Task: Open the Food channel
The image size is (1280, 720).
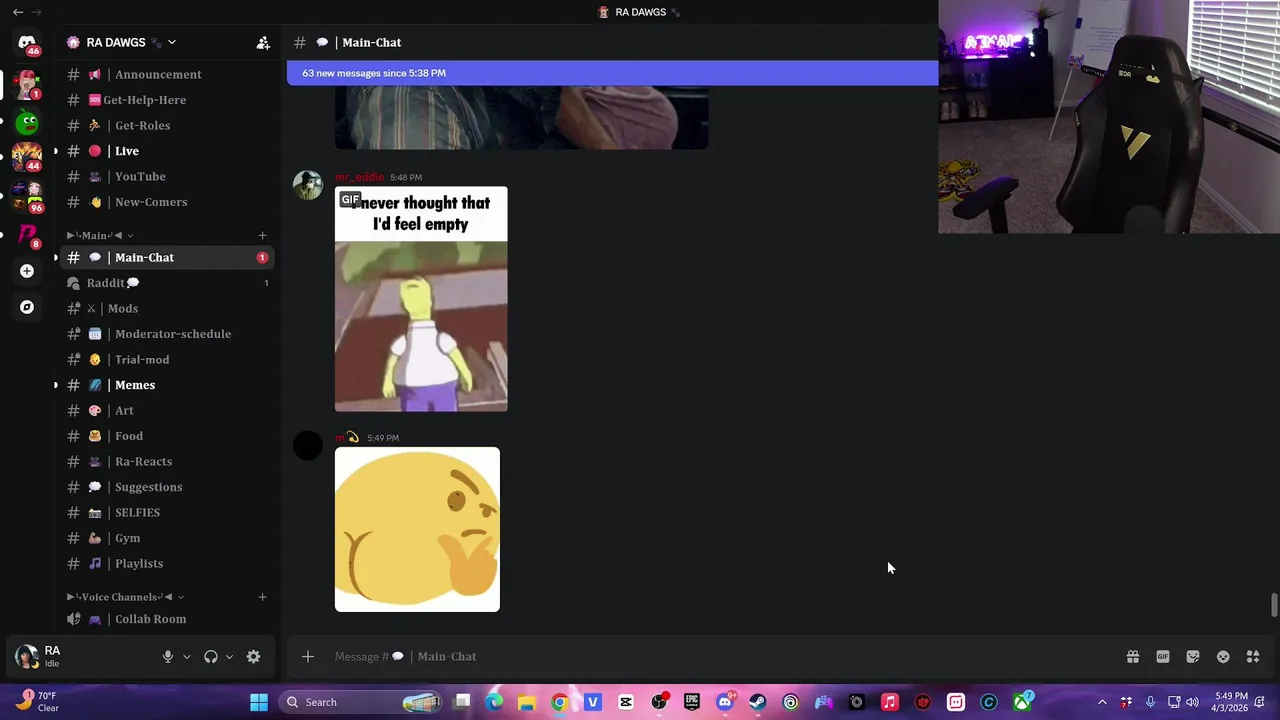Action: 167,436
